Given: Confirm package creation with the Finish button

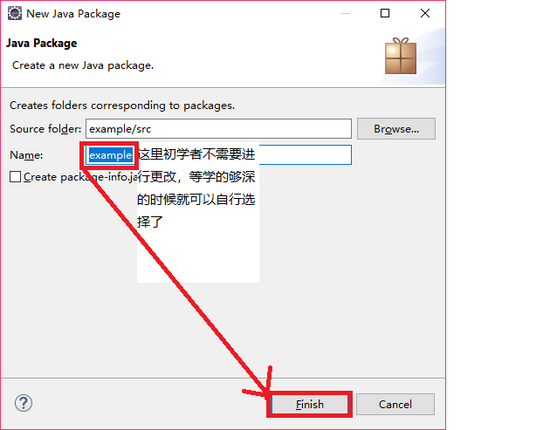Looking at the screenshot, I should [310, 404].
